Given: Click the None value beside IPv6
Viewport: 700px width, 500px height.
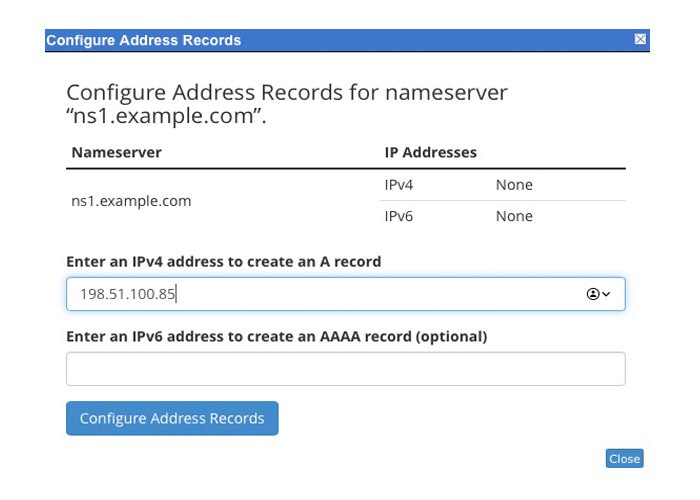Looking at the screenshot, I should 514,216.
